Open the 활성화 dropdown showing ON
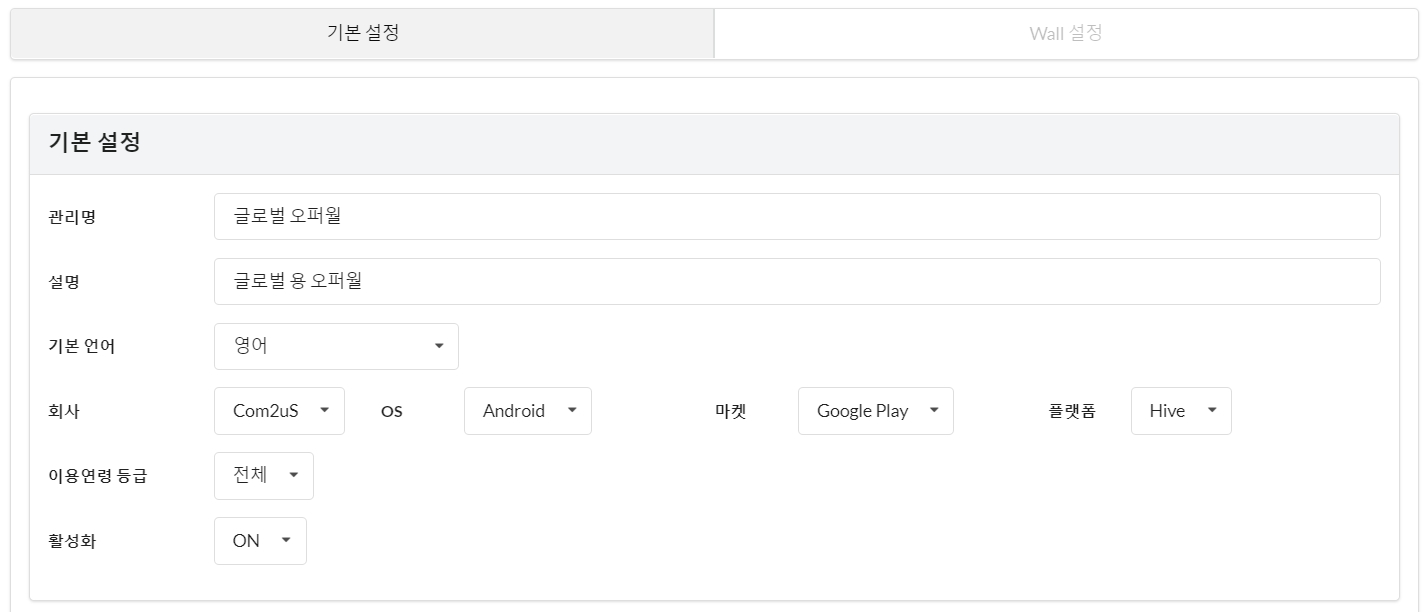Viewport: 1428px width, 612px height. (260, 541)
